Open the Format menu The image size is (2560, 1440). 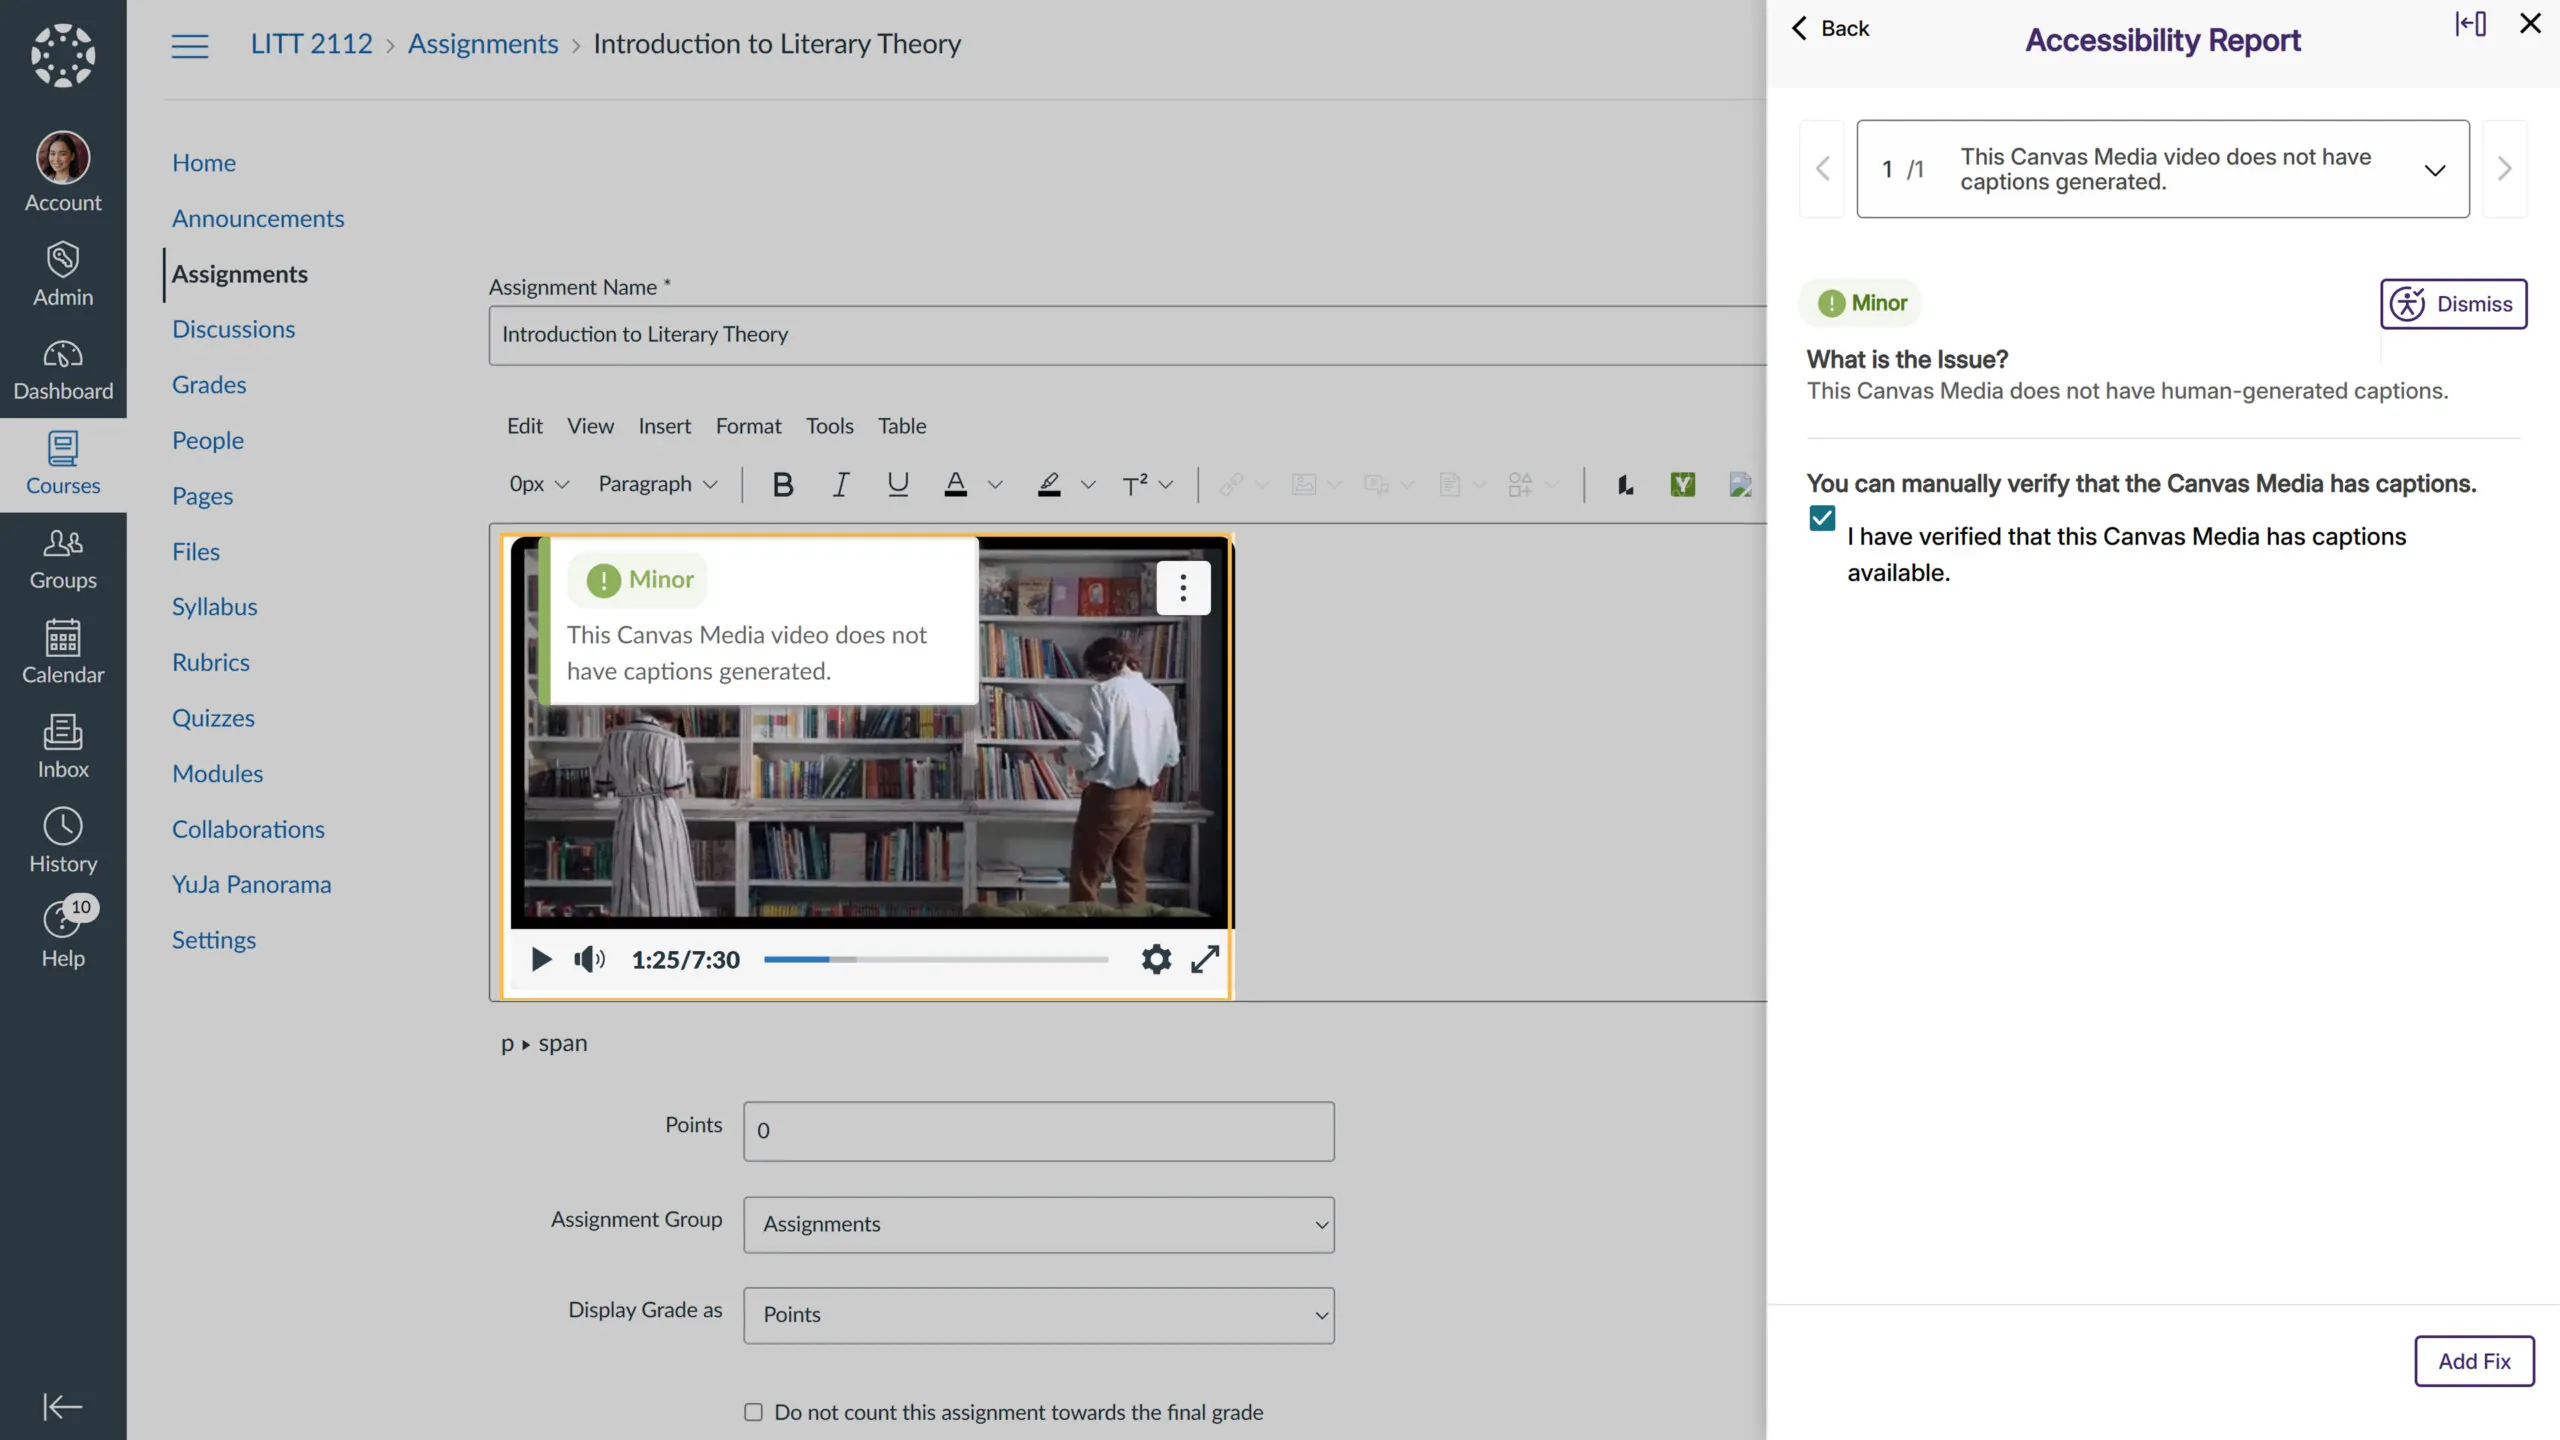pyautogui.click(x=748, y=426)
